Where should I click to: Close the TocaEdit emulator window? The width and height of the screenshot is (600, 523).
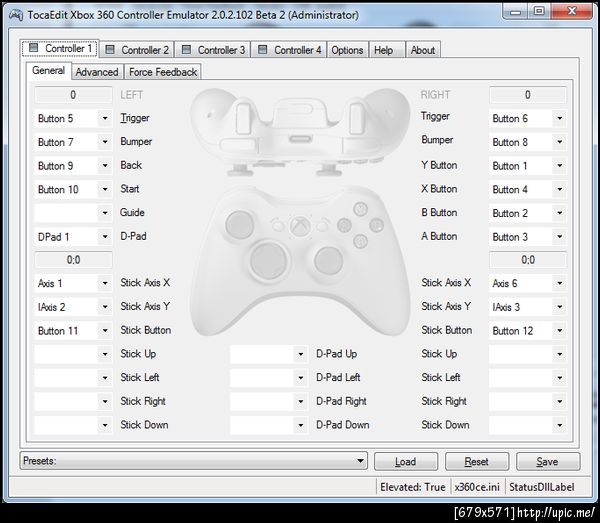click(572, 11)
